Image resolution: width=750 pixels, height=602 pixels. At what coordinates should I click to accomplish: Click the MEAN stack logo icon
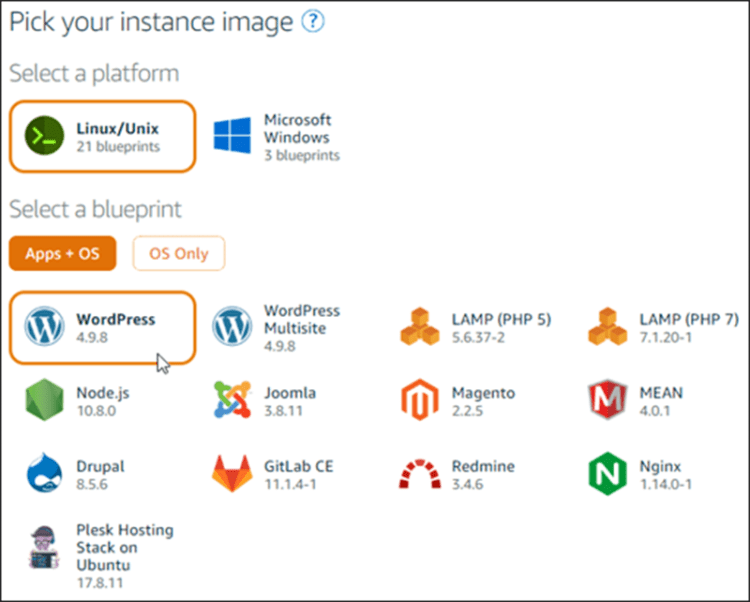click(607, 400)
